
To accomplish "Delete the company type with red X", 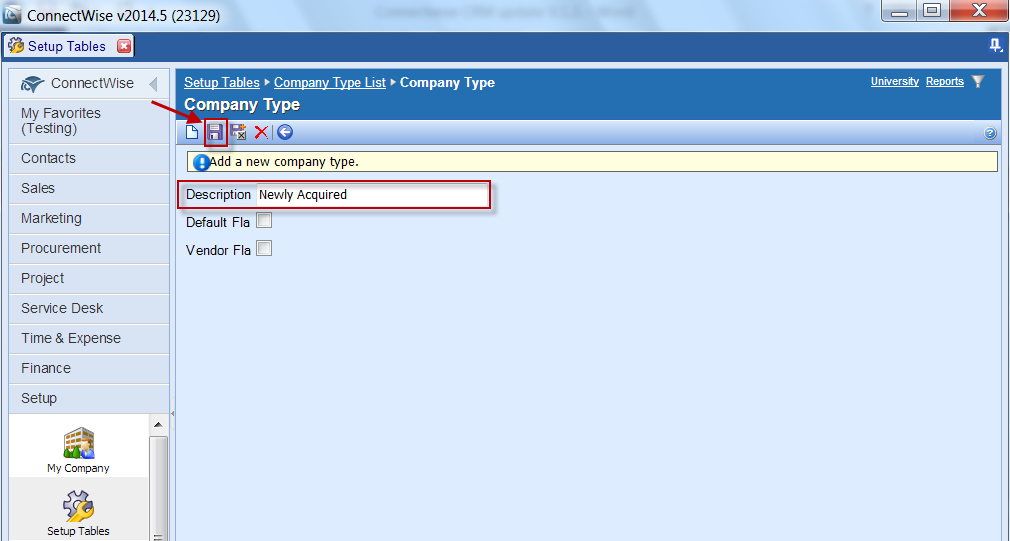I will (261, 132).
